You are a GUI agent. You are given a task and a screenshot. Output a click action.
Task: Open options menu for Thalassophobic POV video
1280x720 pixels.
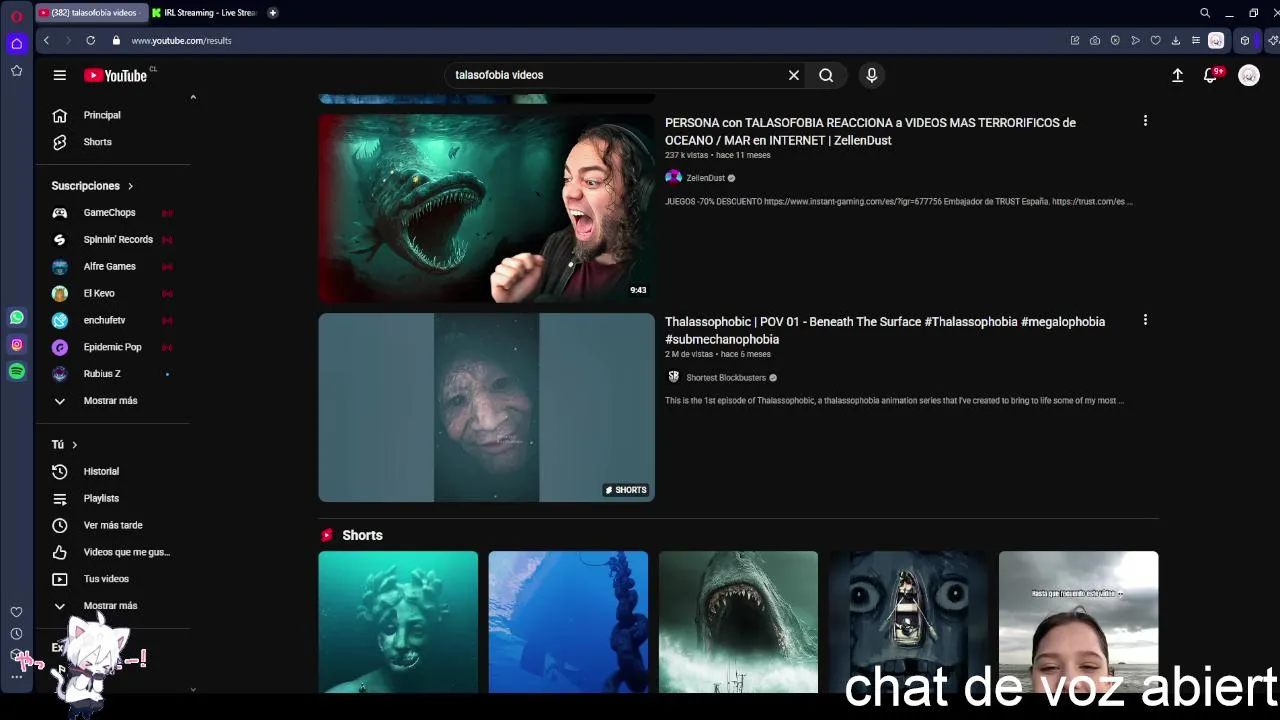(x=1145, y=320)
